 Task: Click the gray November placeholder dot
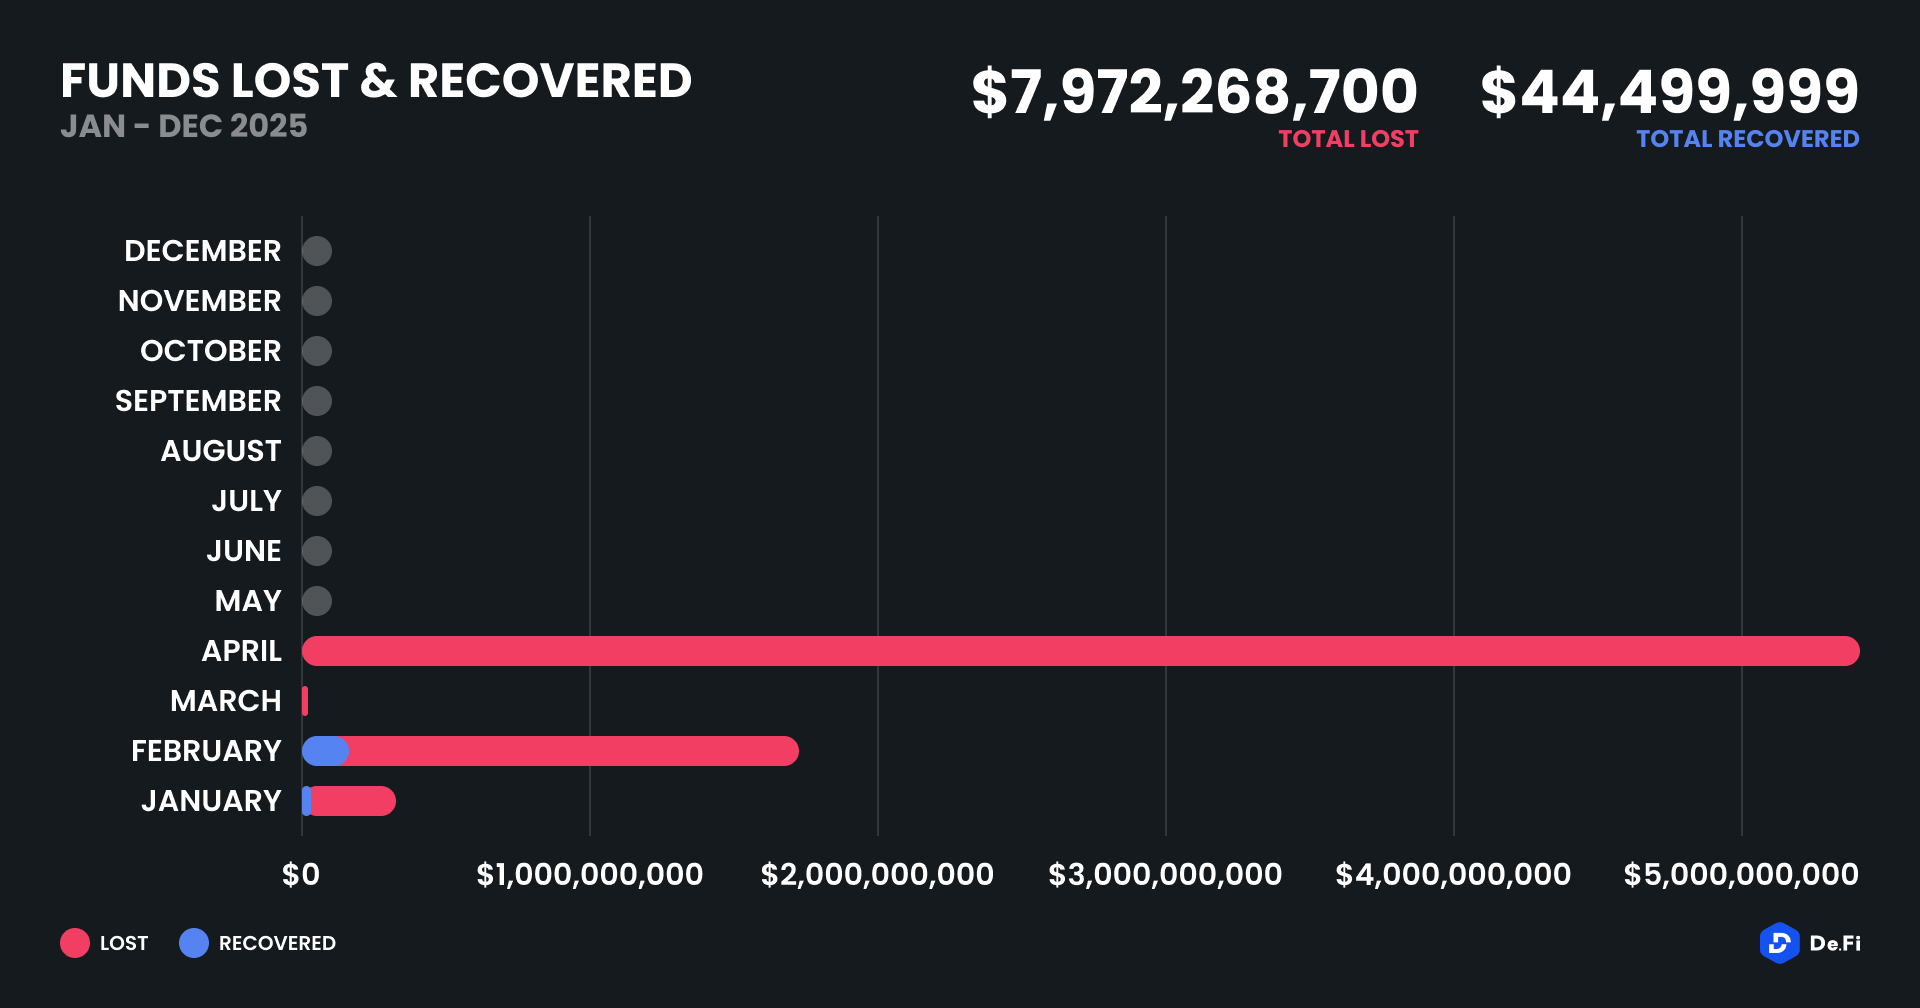[317, 301]
